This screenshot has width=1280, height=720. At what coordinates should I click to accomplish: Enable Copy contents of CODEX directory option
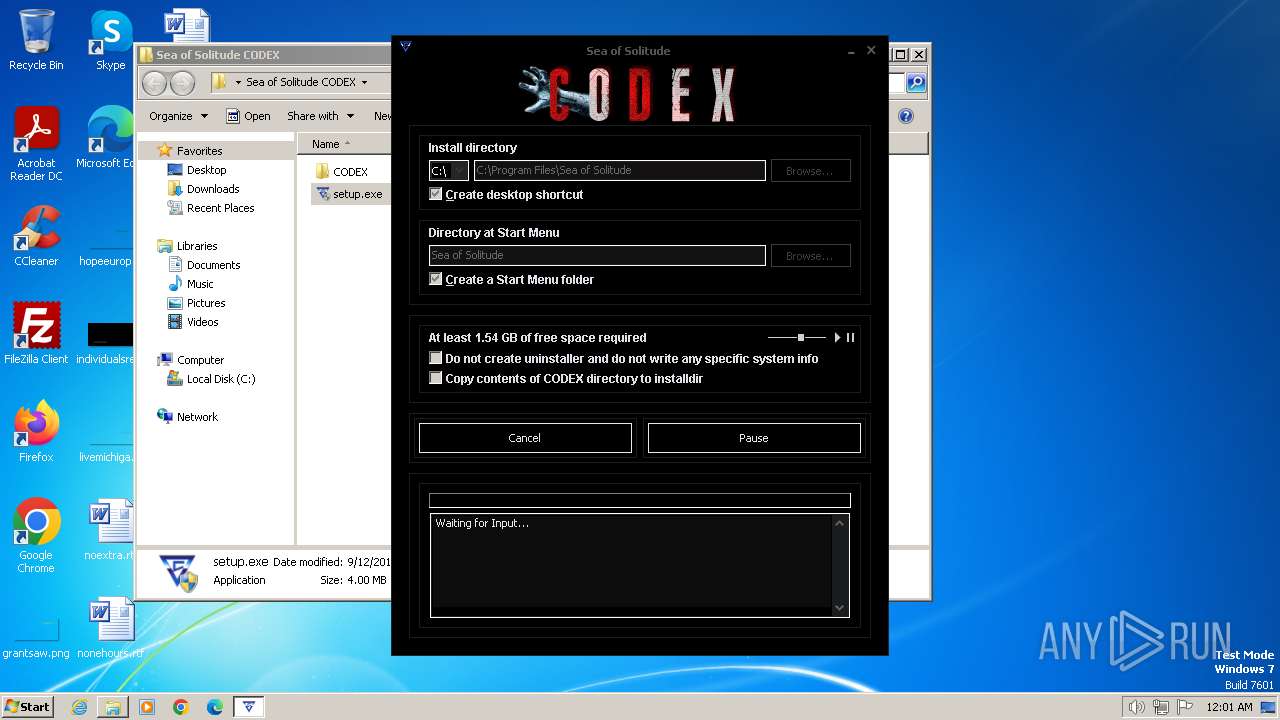pyautogui.click(x=436, y=378)
